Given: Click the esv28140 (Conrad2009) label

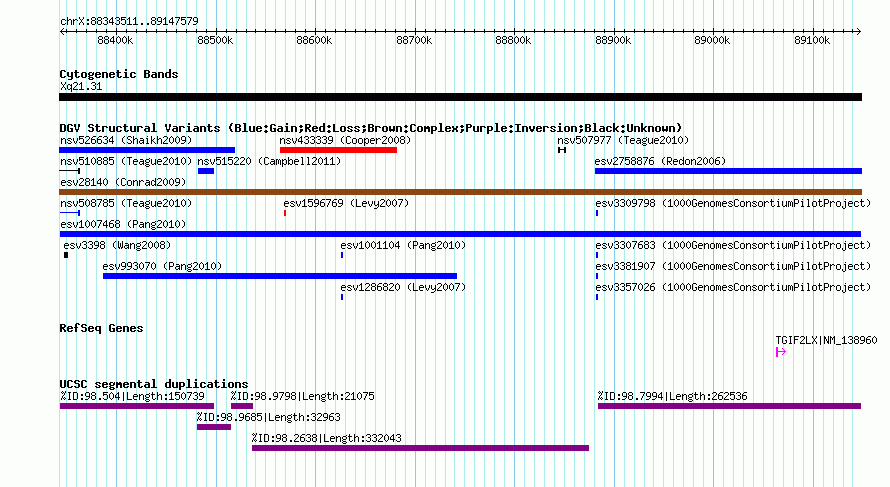Looking at the screenshot, I should [x=123, y=182].
